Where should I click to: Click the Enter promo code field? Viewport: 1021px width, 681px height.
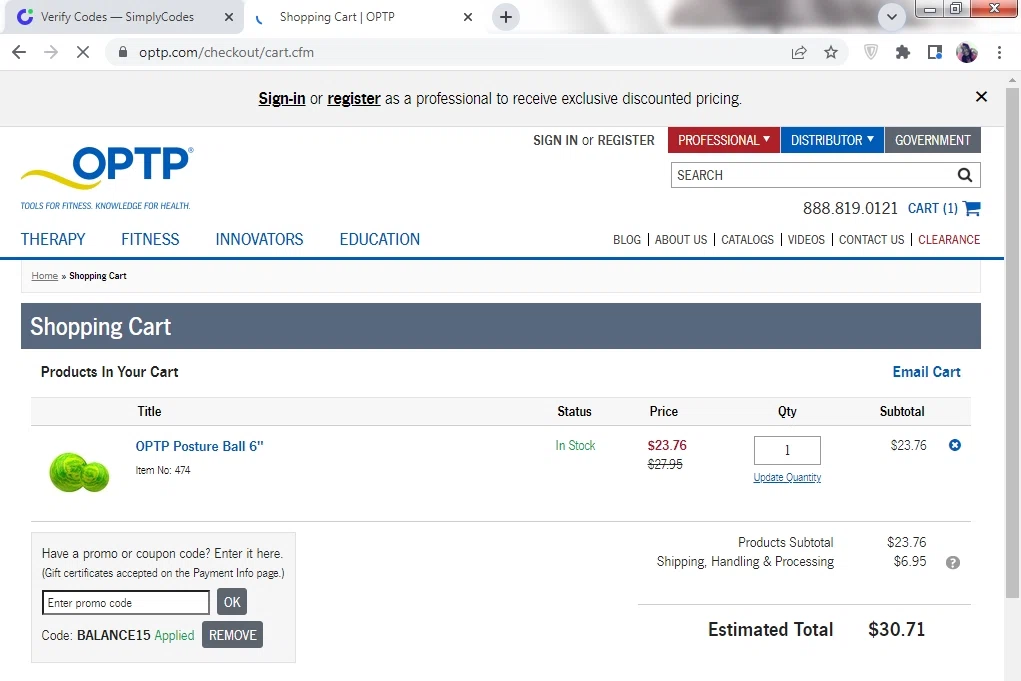(126, 603)
